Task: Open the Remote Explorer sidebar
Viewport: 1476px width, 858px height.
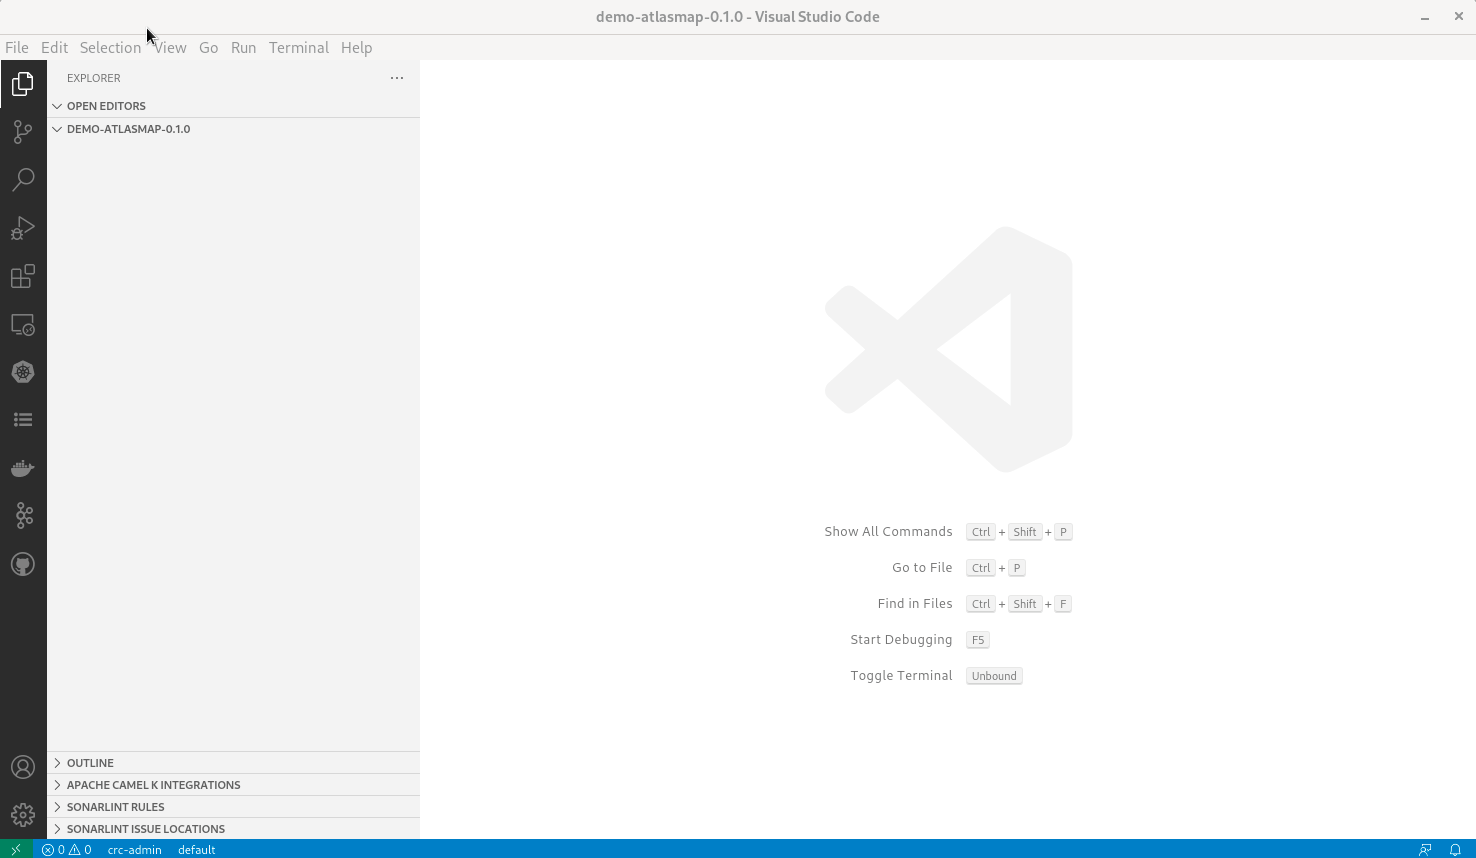Action: tap(24, 324)
